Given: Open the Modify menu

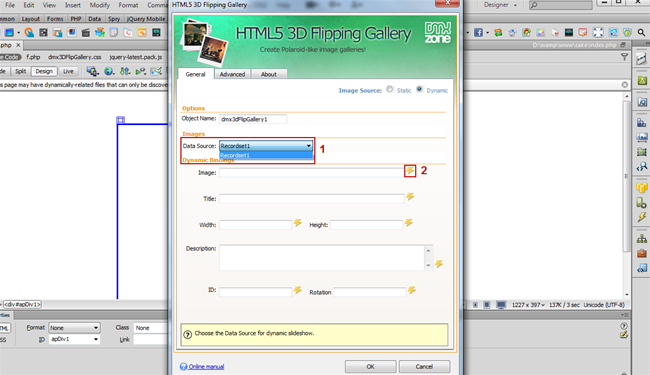Looking at the screenshot, I should (99, 5).
